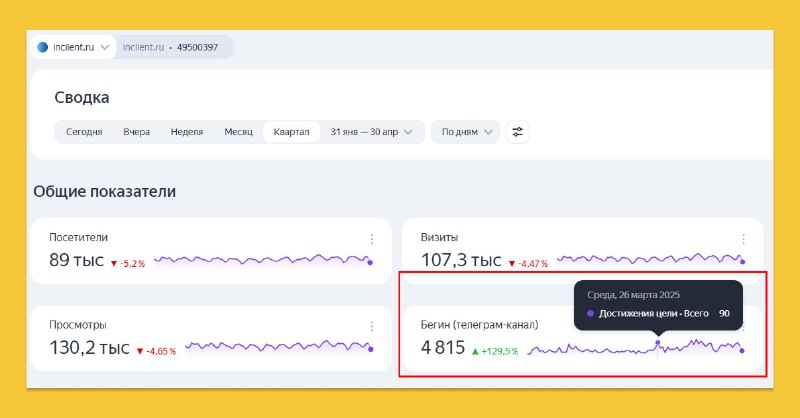The width and height of the screenshot is (800, 418).
Task: Click the last data point on Бегин sparkline
Action: [742, 351]
